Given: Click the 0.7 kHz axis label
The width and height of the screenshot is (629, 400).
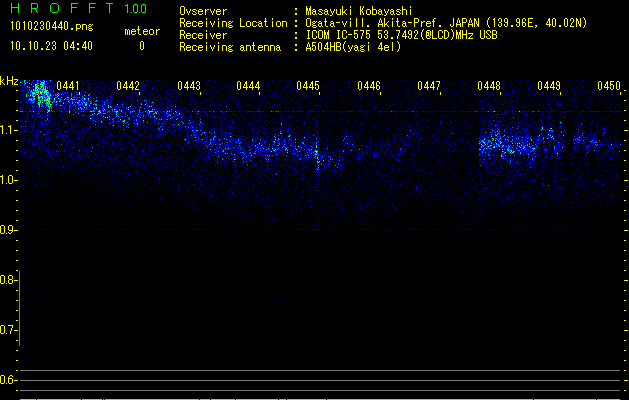Looking at the screenshot, I should click(x=8, y=330).
